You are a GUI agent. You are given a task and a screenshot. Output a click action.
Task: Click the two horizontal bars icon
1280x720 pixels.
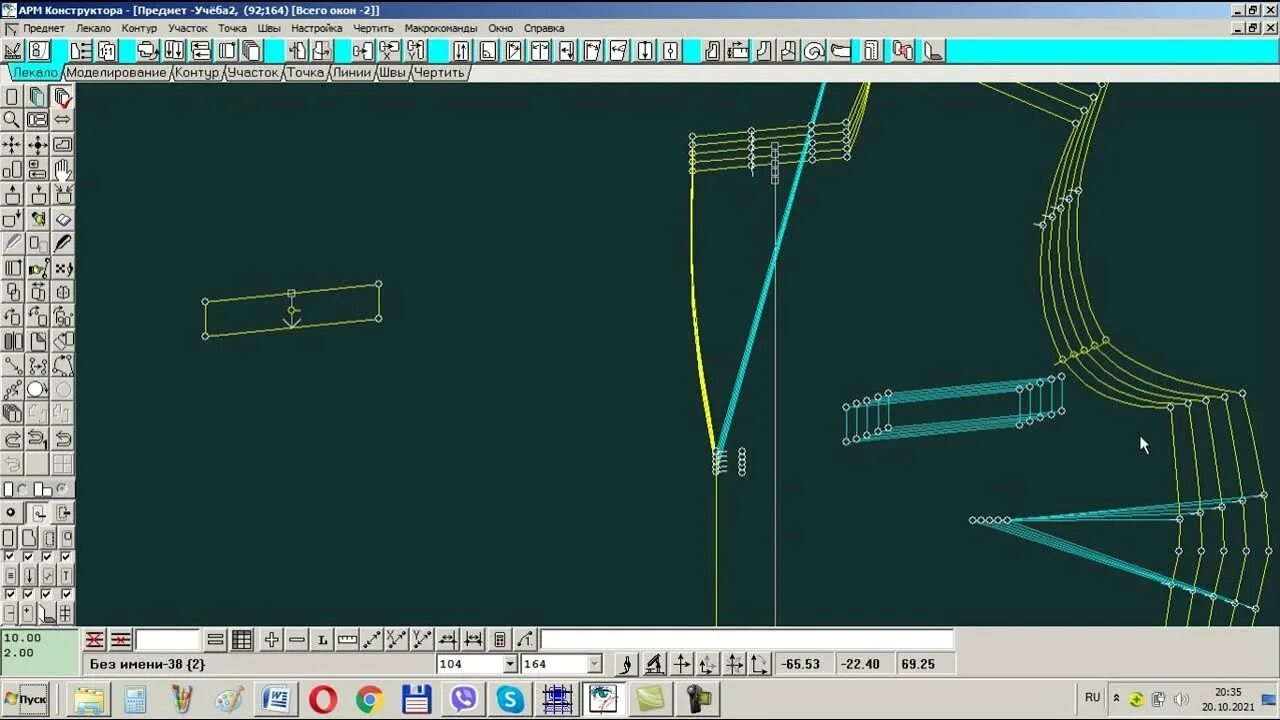[x=215, y=640]
